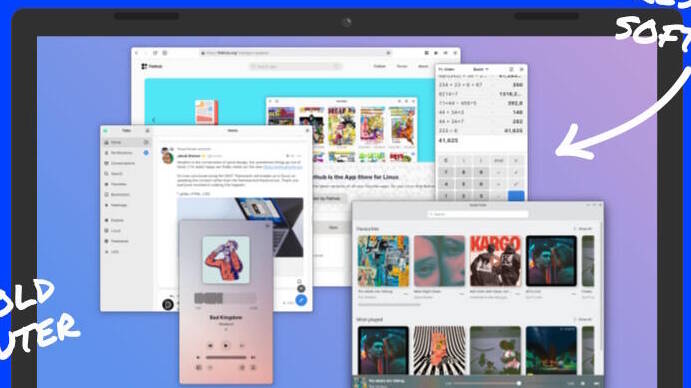Image resolution: width=691 pixels, height=388 pixels.
Task: Click the play button in music player
Action: click(226, 346)
